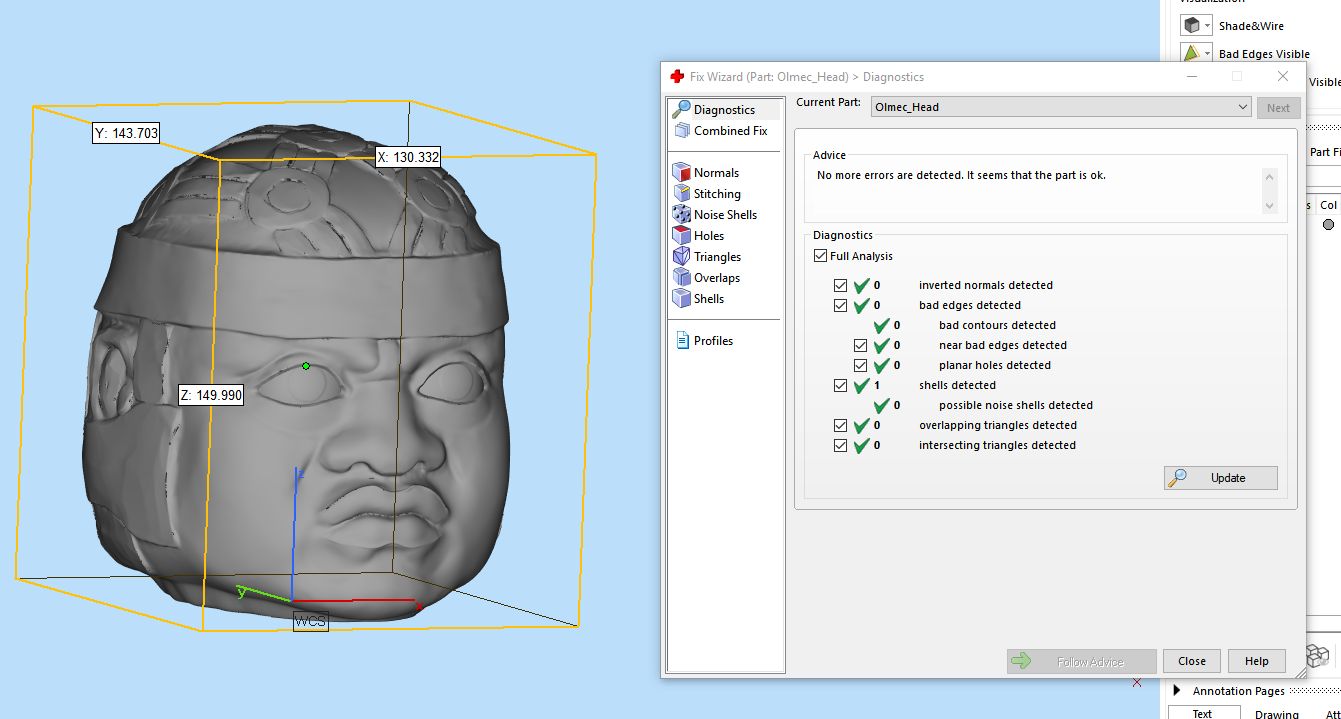Screen dimensions: 1341x719
Task: Open the Current Part dropdown
Action: (1242, 107)
